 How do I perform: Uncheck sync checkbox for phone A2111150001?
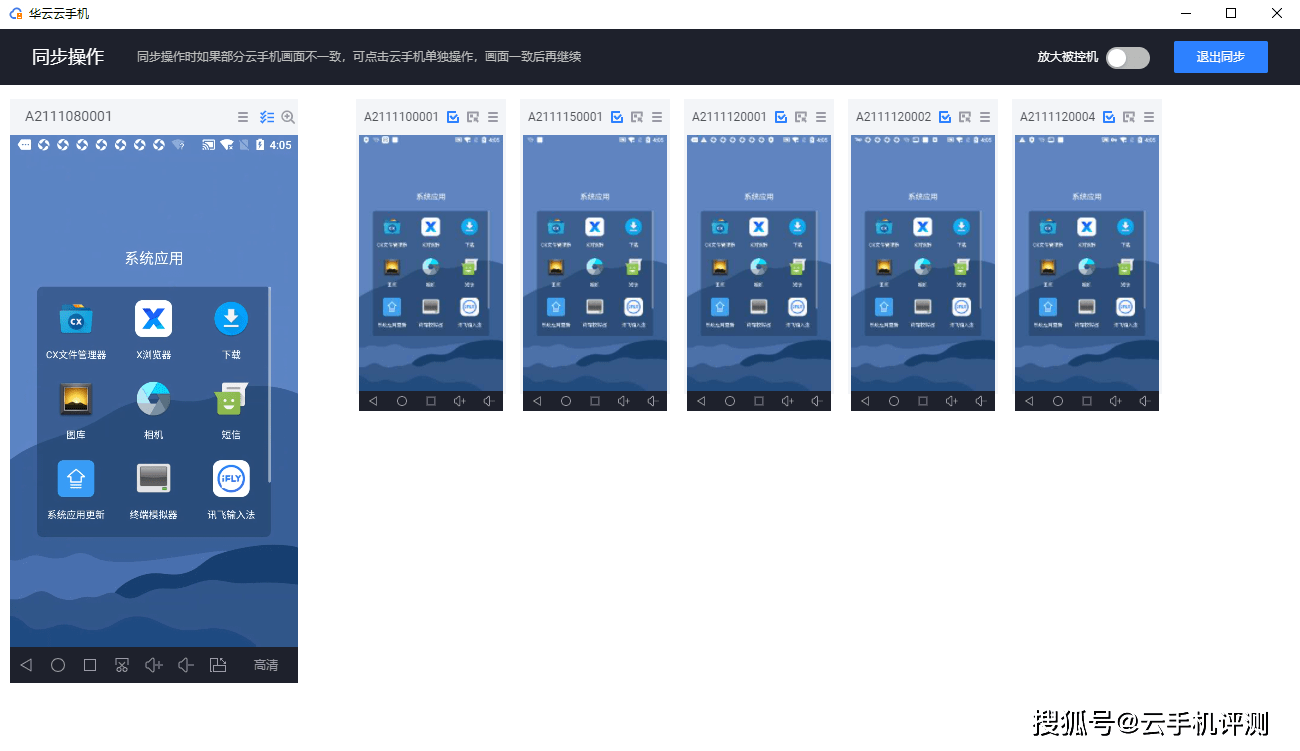(617, 117)
